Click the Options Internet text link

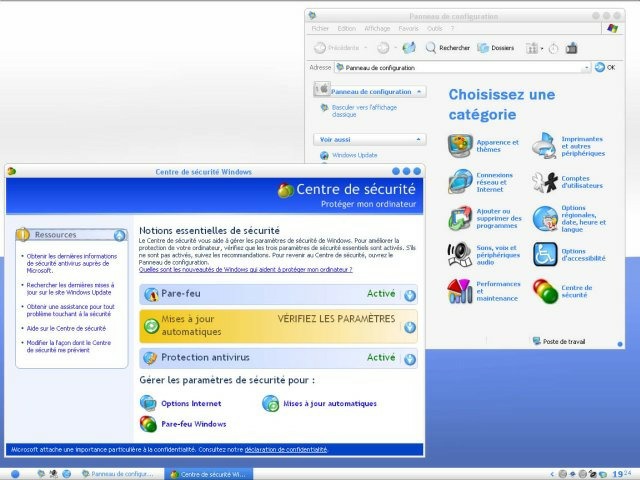pyautogui.click(x=191, y=404)
